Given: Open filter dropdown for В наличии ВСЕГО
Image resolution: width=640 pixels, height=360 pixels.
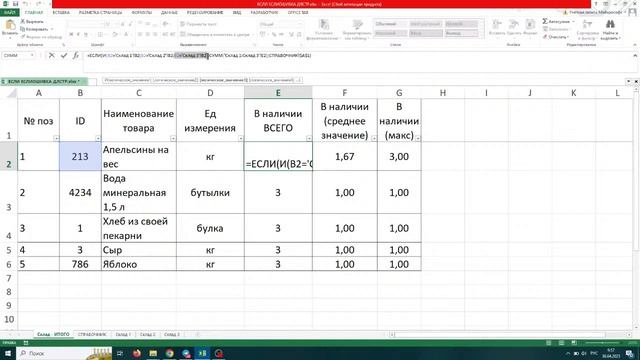Looking at the screenshot, I should (309, 138).
